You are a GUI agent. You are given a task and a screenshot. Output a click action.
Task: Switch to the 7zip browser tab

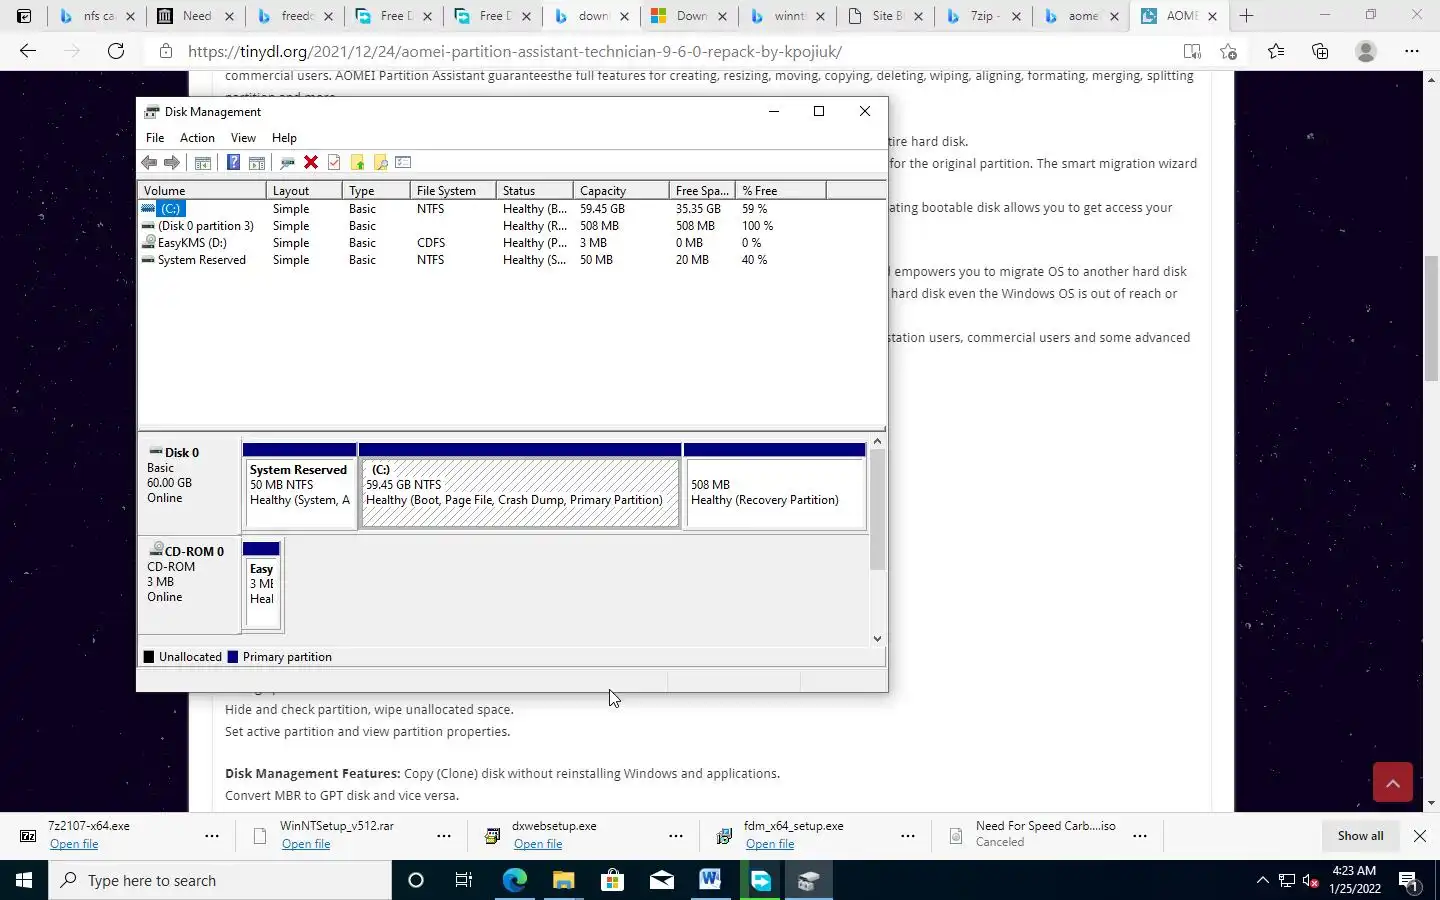click(983, 16)
